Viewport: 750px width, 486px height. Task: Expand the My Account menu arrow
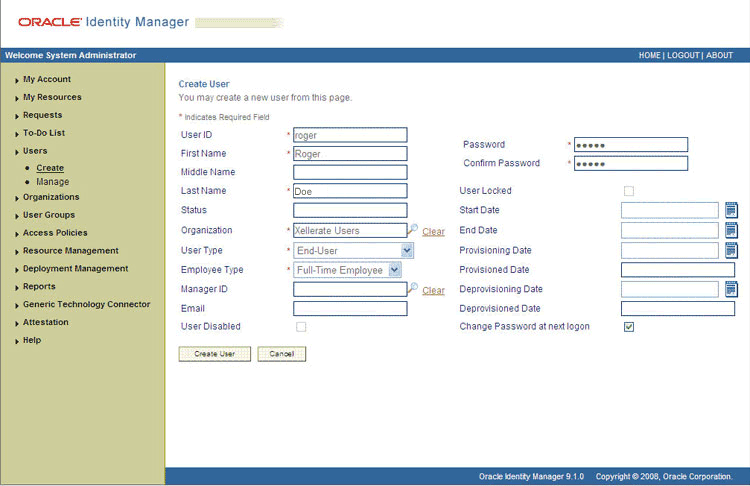(x=17, y=80)
